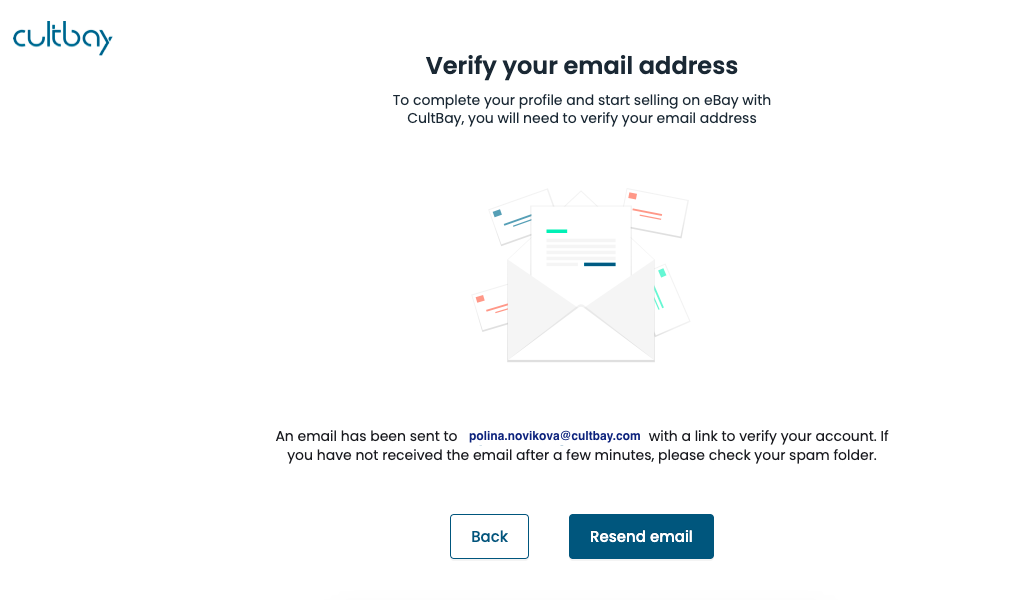
Task: Click the blue square on top-left card
Action: 497,213
